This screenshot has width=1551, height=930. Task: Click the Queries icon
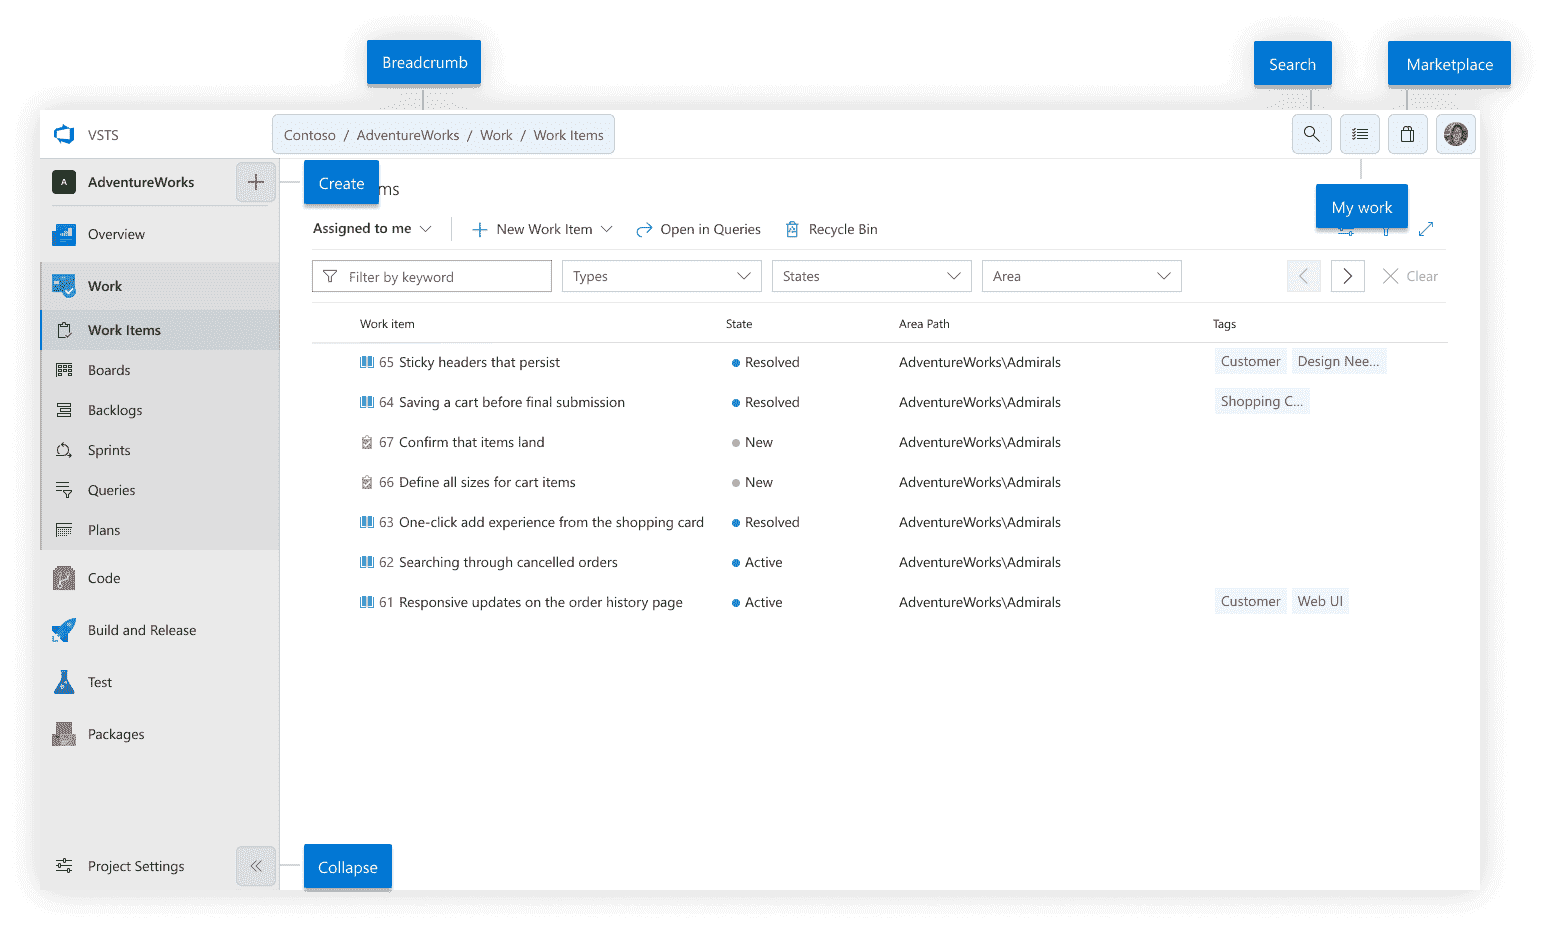pos(64,490)
